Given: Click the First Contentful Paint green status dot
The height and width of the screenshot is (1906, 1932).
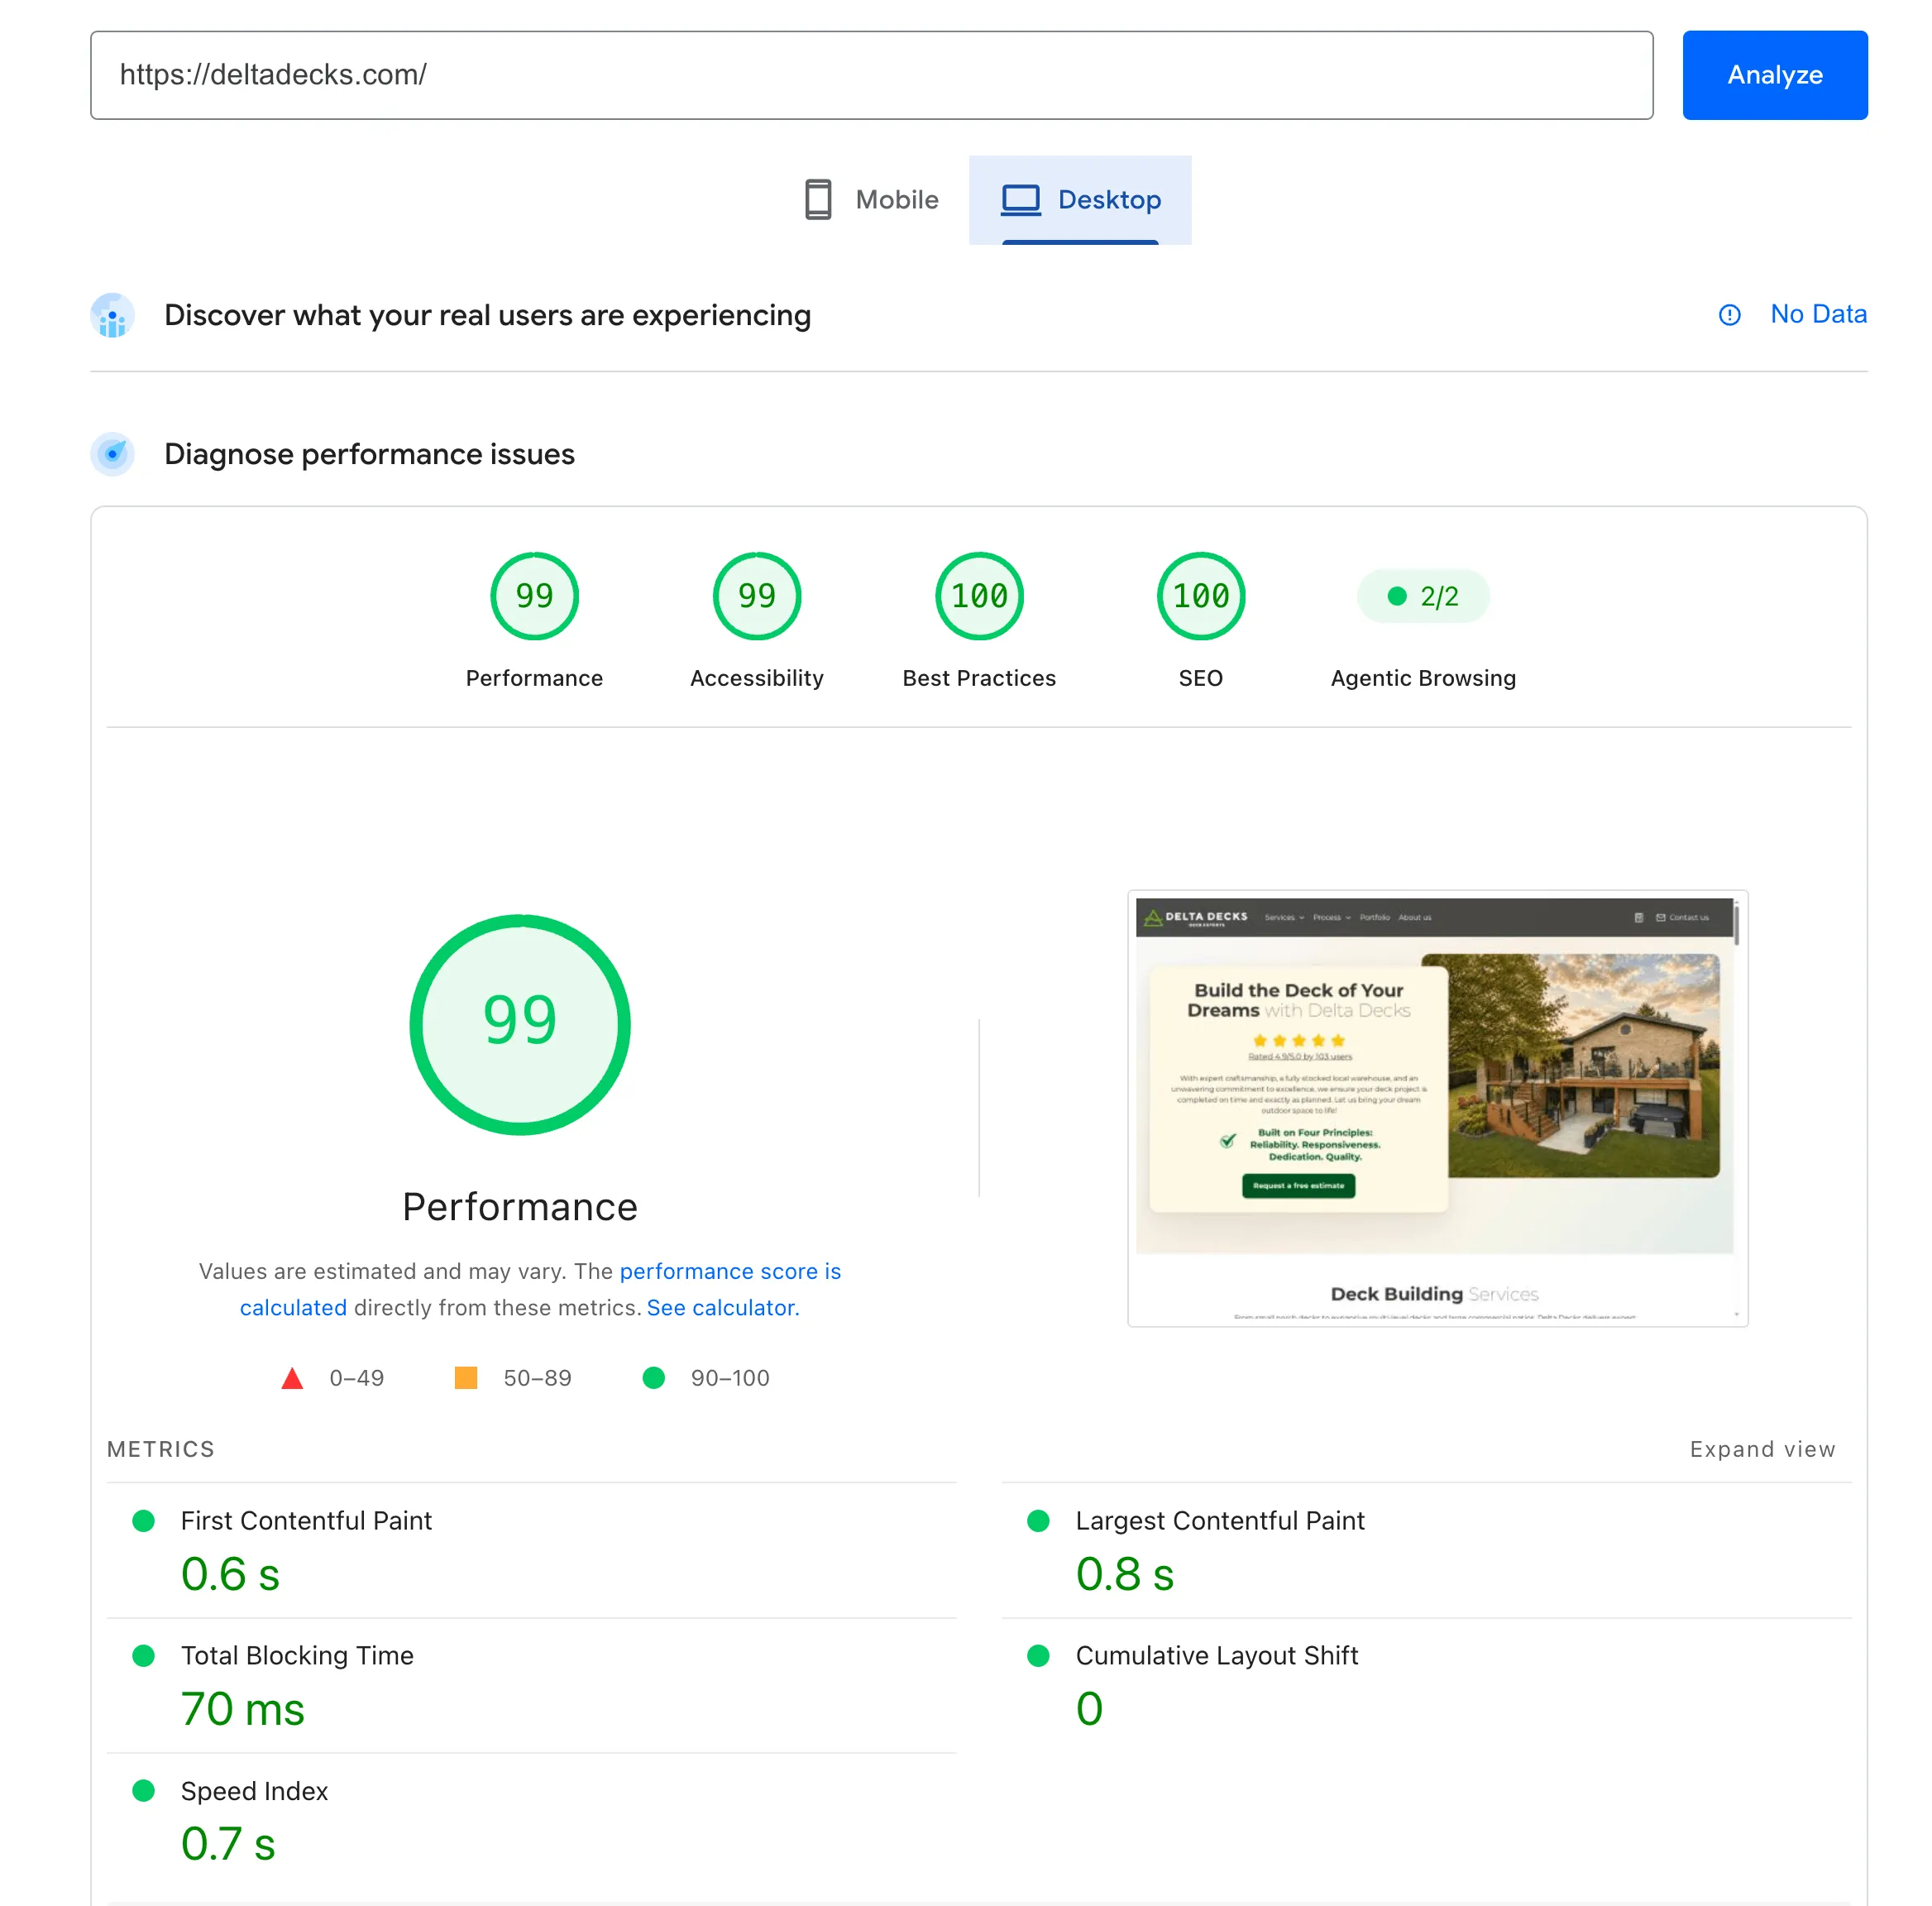Looking at the screenshot, I should click(144, 1520).
